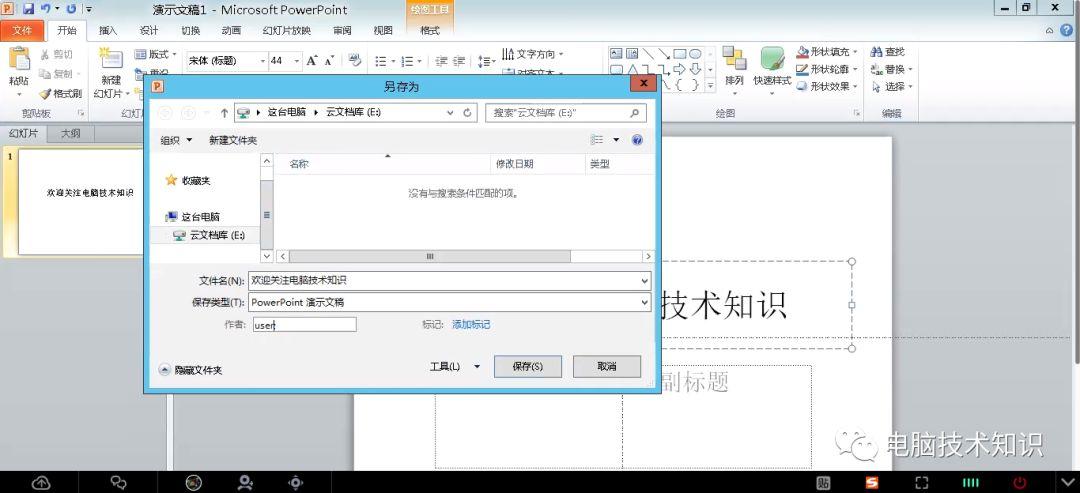Open the File (文件) tab
This screenshot has height=493, width=1080.
point(22,30)
